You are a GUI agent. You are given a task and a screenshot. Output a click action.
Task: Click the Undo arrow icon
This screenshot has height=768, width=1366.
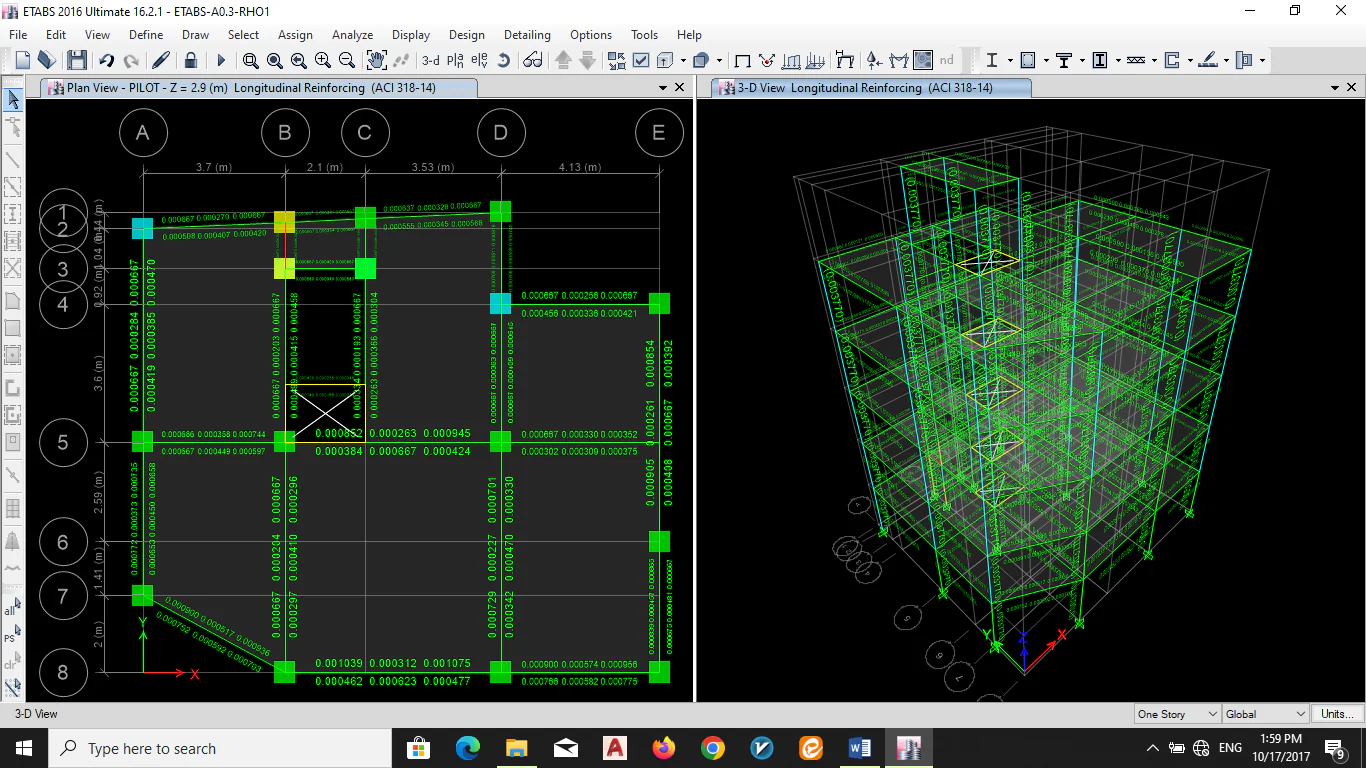pos(107,60)
